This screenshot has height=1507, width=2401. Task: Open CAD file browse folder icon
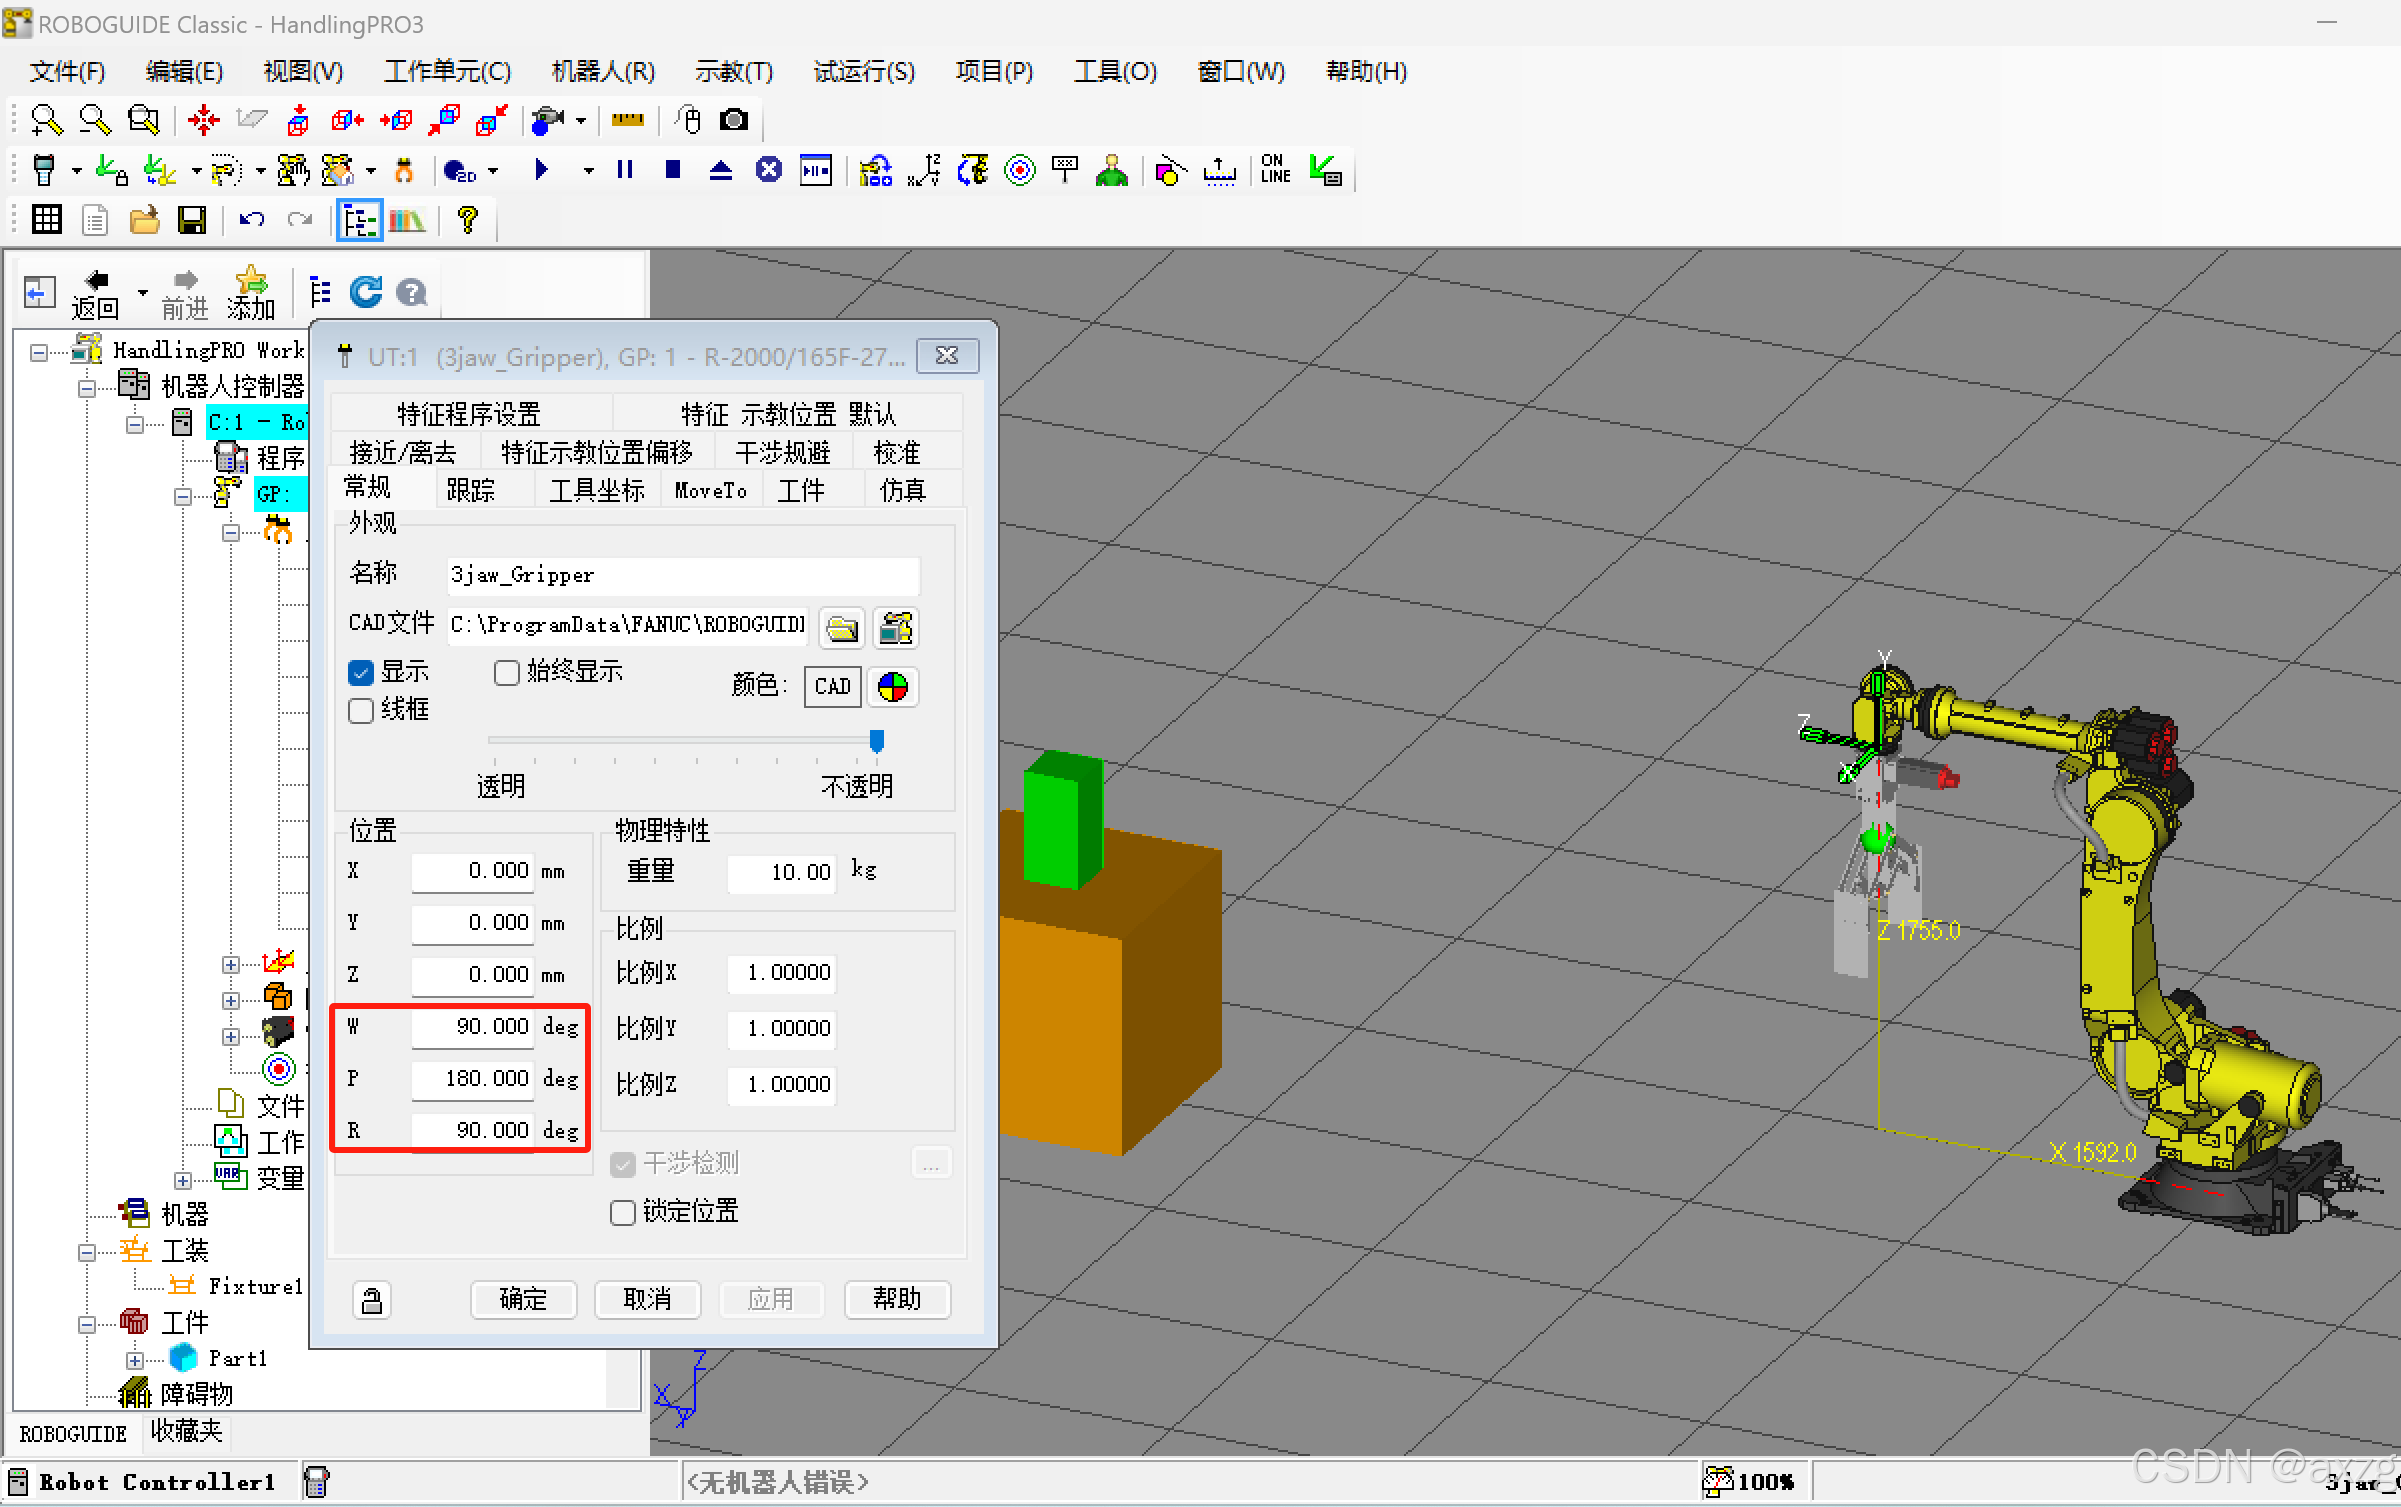pyautogui.click(x=842, y=628)
